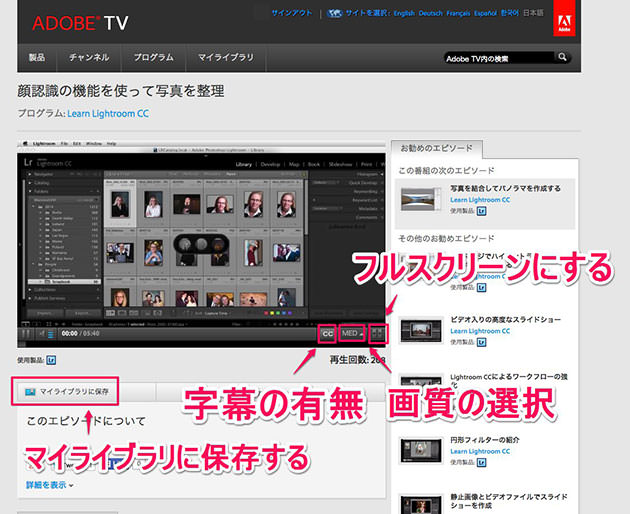This screenshot has width=630, height=514.
Task: Open the episode ビデオ入りの高度なスライドショー
Action: point(505,320)
